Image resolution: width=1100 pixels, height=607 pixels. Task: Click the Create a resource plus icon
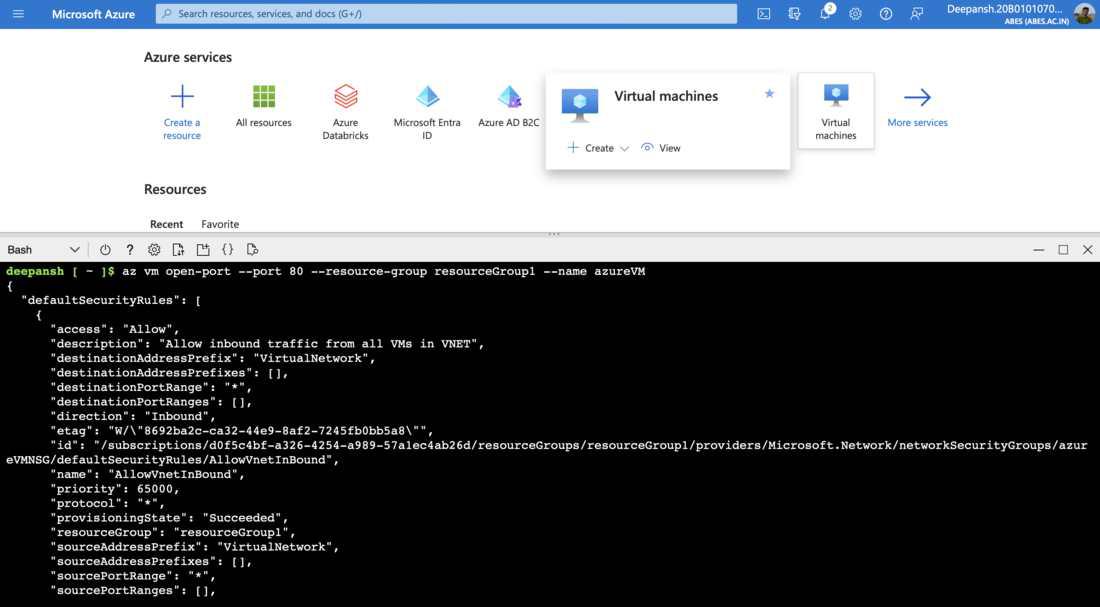[182, 96]
